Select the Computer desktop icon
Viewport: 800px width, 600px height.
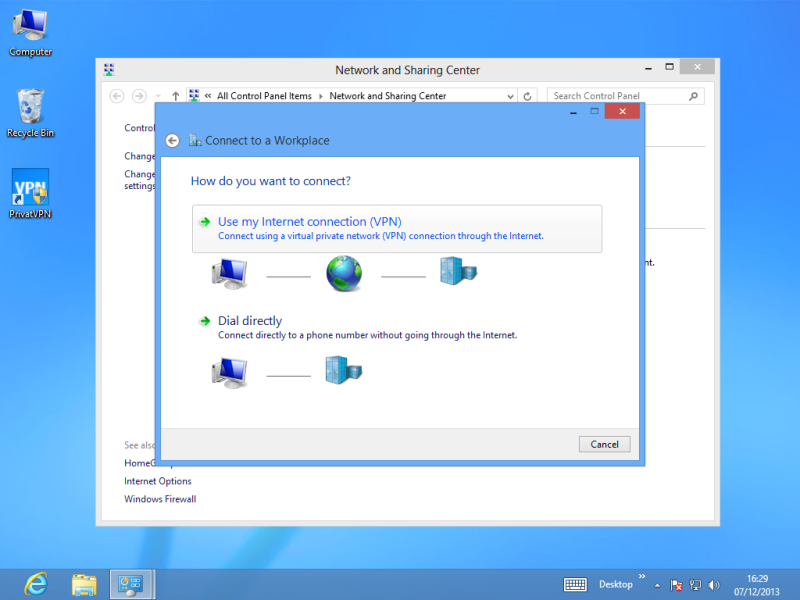30,32
